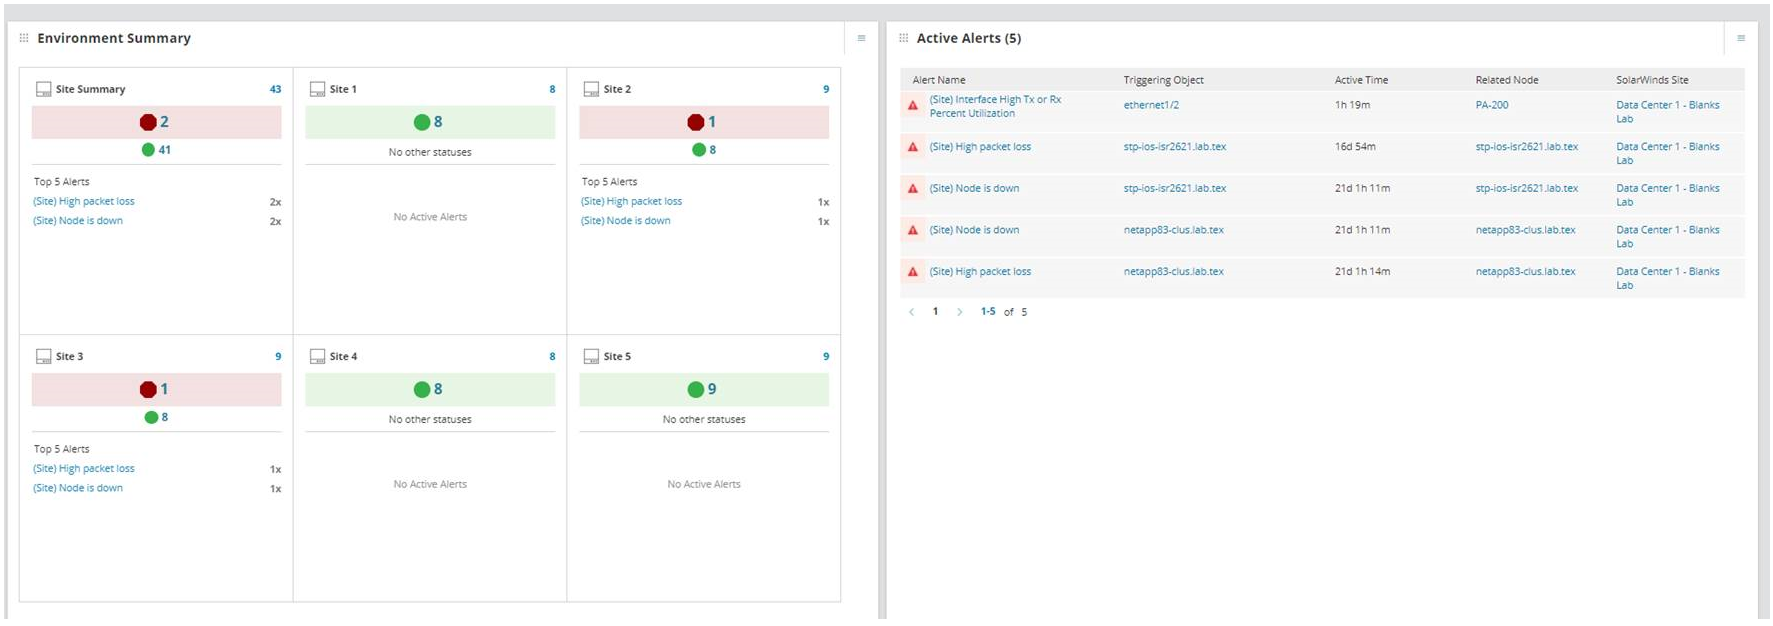Click the Site Summary total count 43
Viewport: 1773px width, 626px height.
pos(275,89)
